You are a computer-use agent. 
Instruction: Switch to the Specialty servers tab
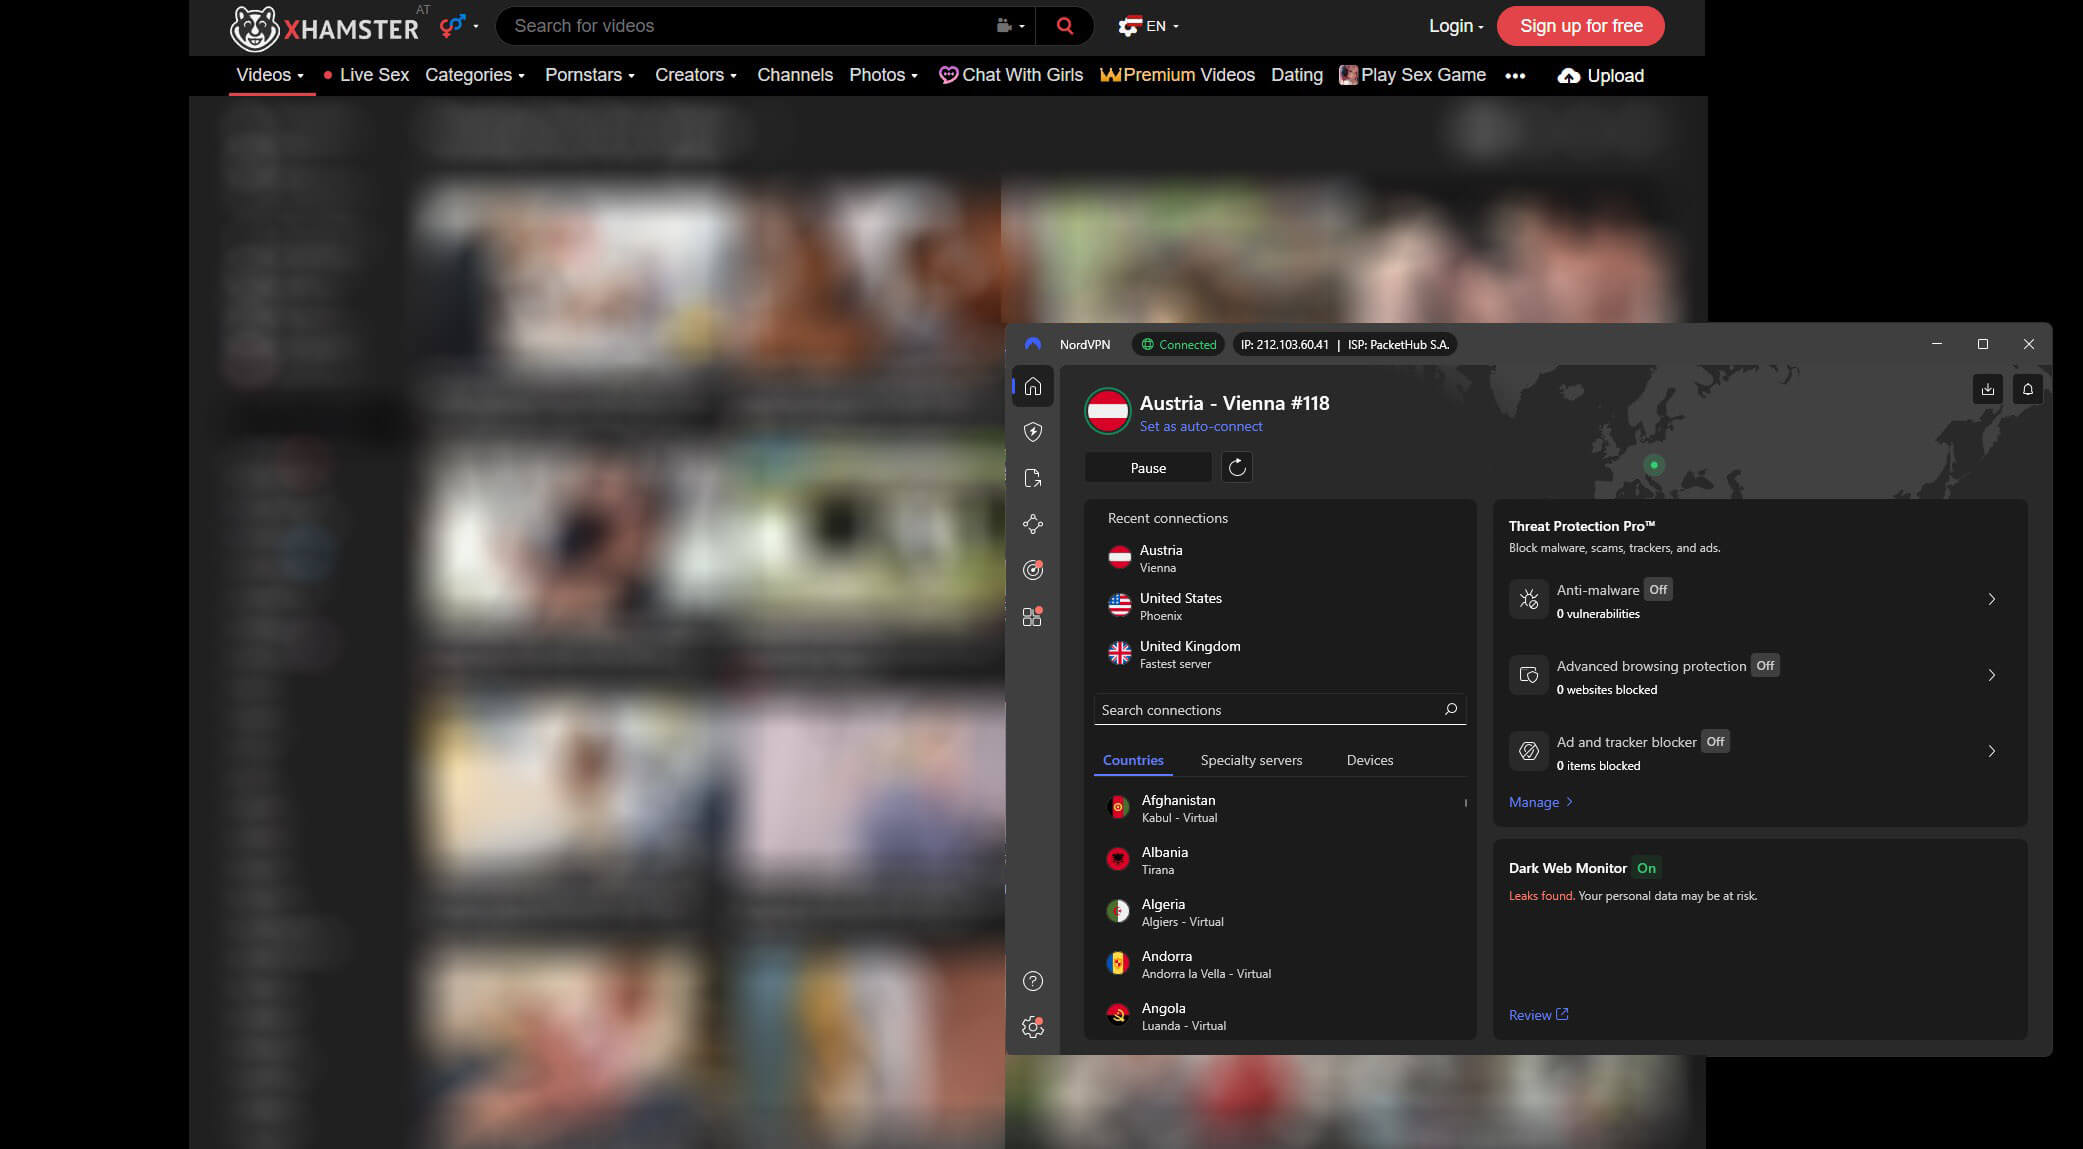1251,760
